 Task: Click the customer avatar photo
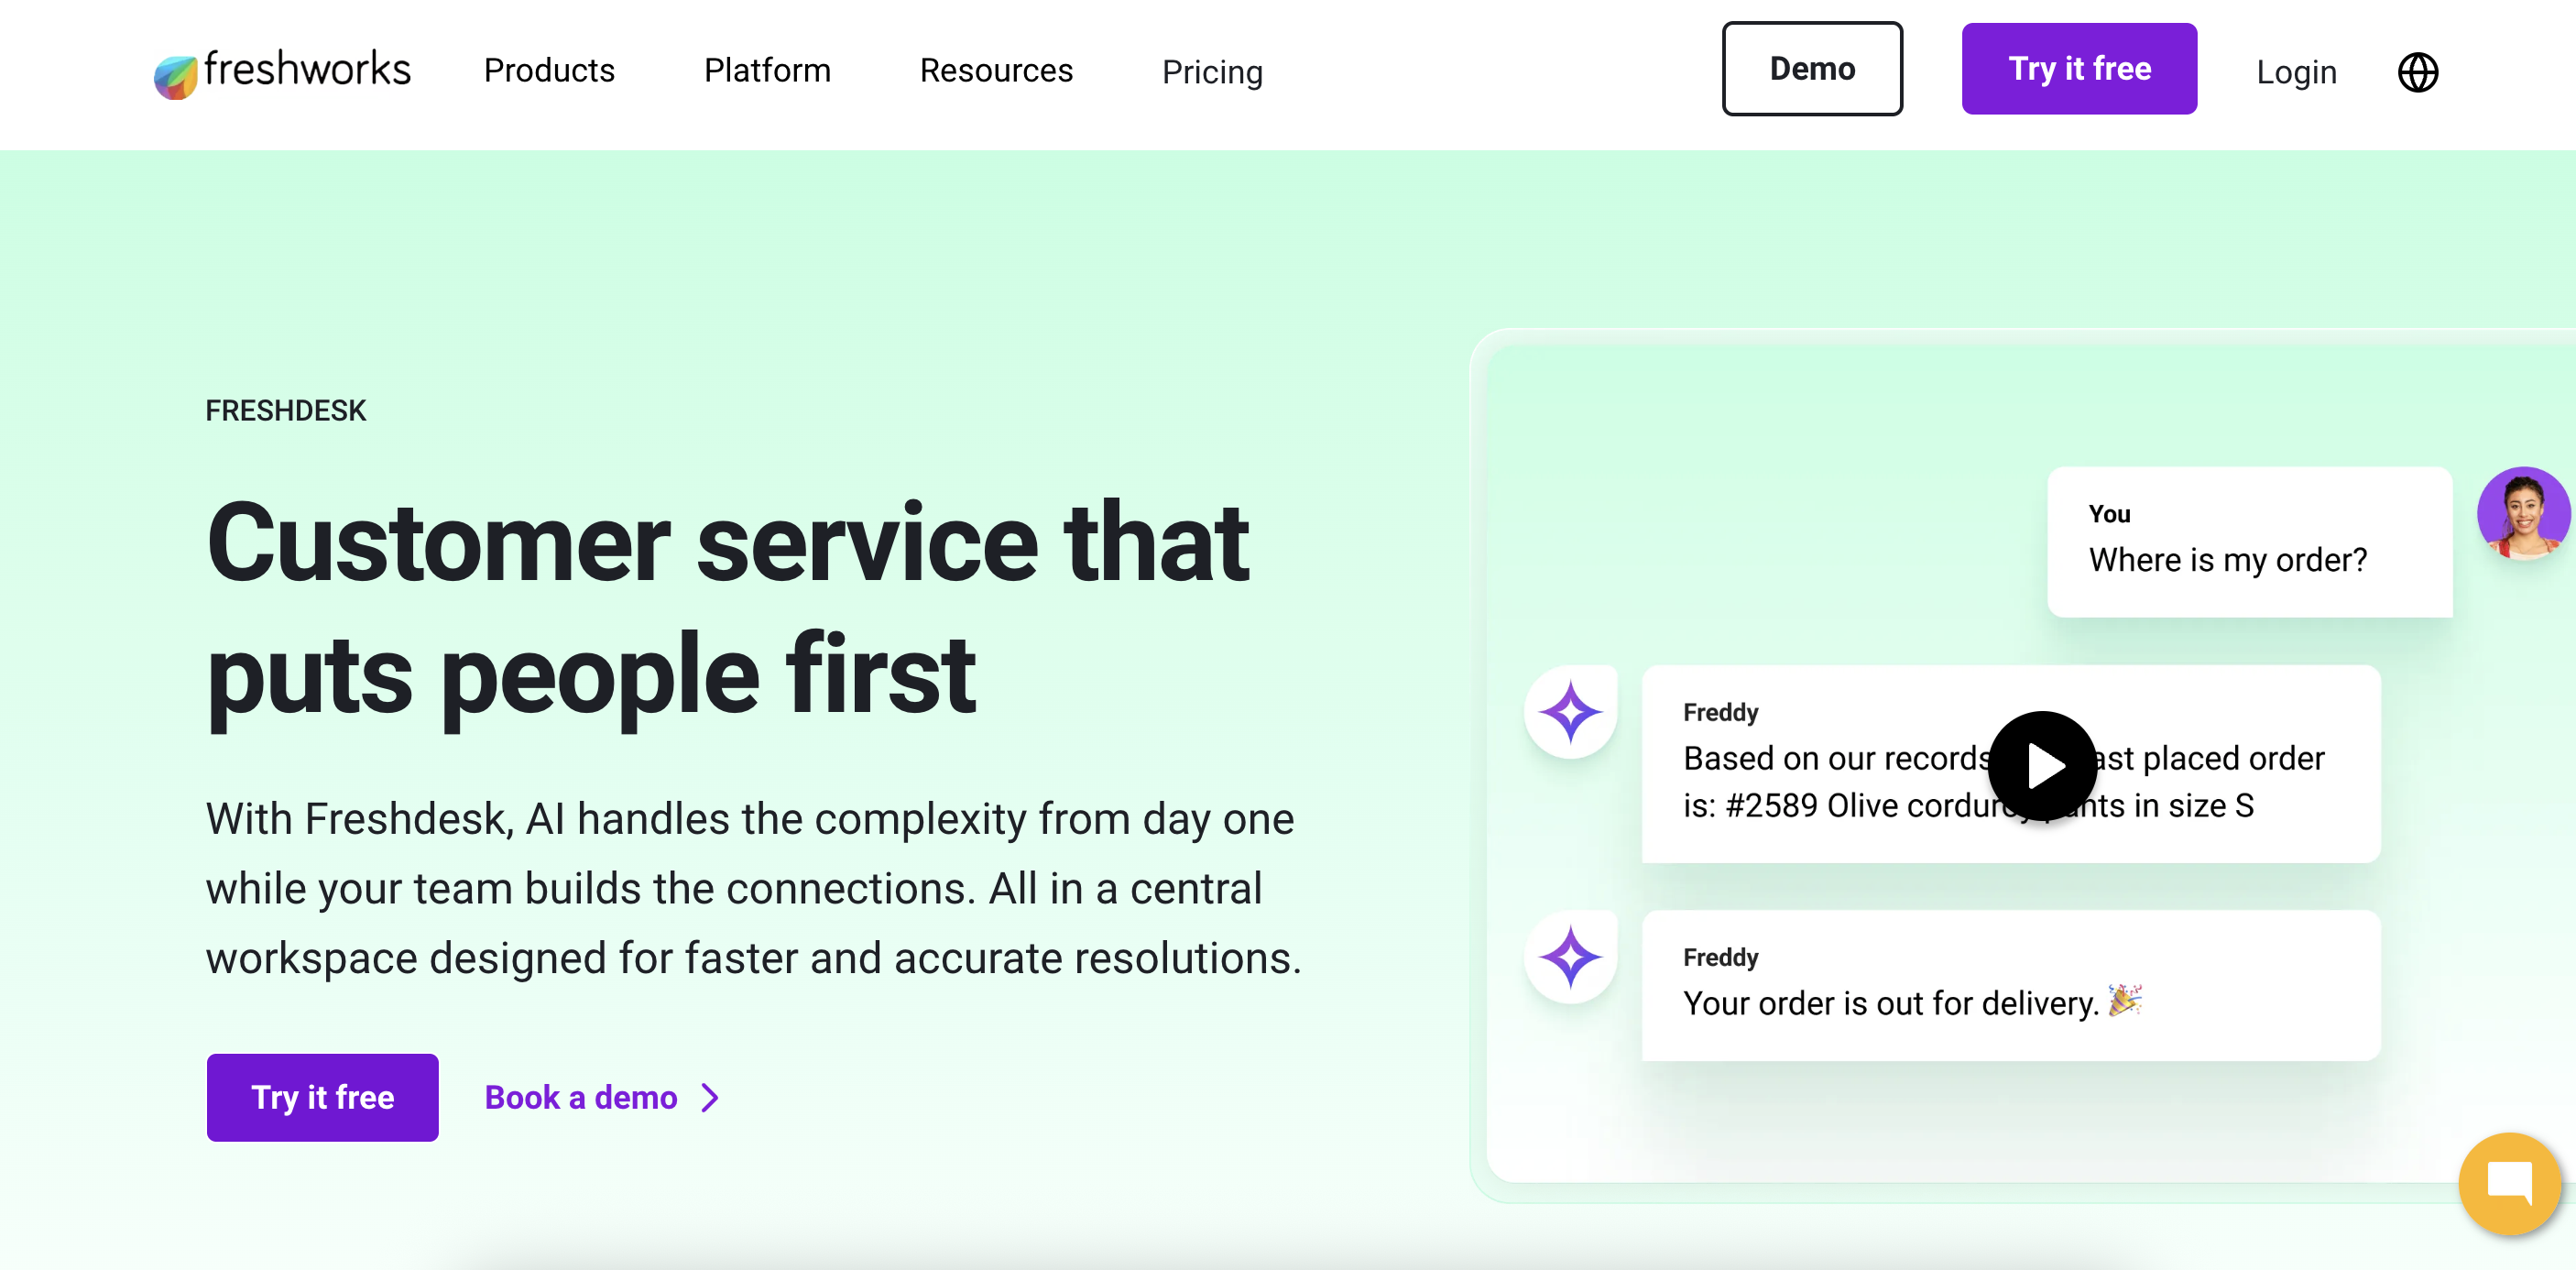pyautogui.click(x=2521, y=513)
